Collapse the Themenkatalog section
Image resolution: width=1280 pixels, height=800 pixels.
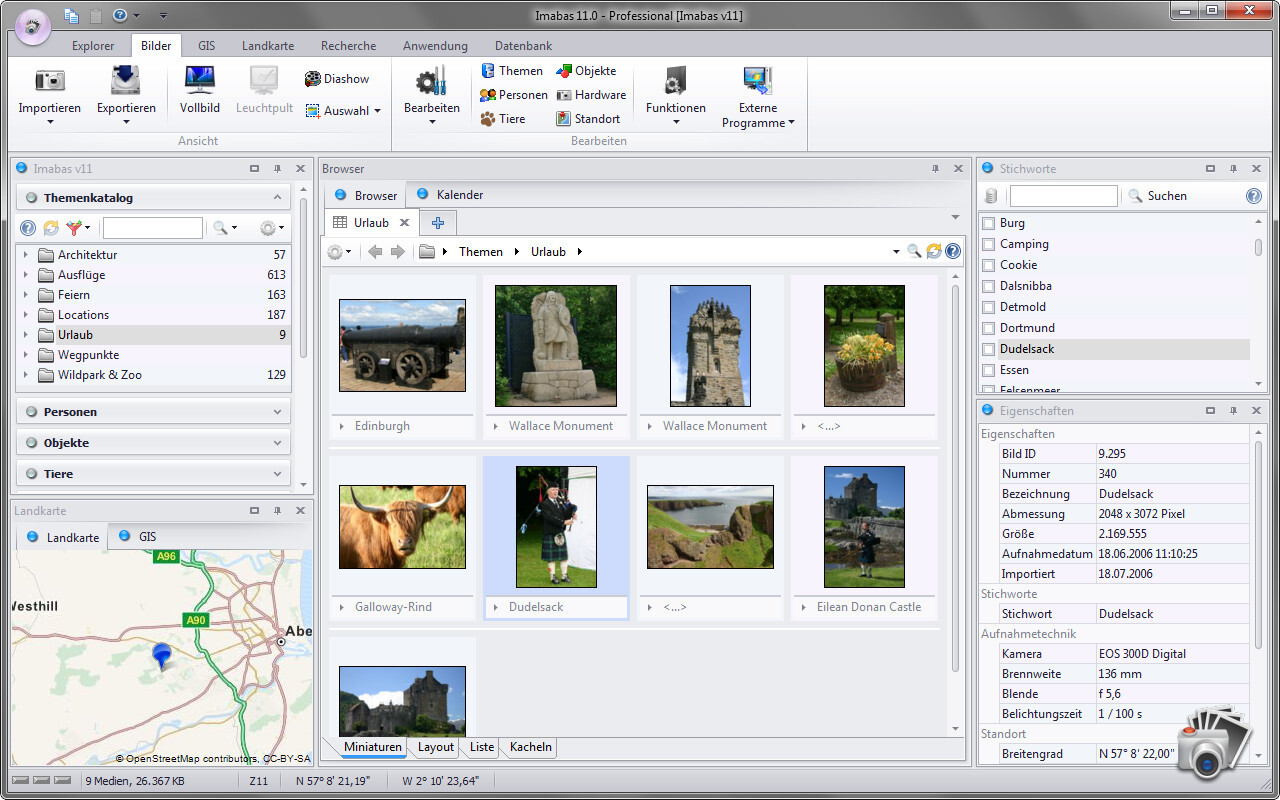(x=153, y=198)
